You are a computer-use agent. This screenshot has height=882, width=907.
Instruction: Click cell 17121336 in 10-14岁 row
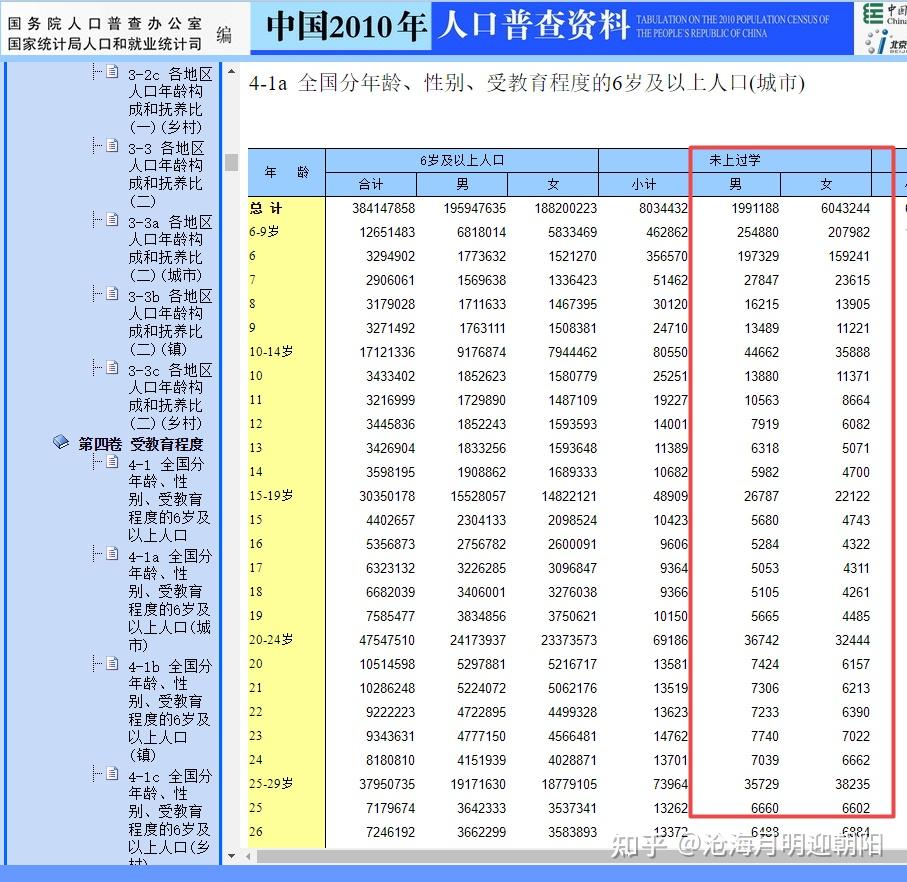[x=387, y=352]
